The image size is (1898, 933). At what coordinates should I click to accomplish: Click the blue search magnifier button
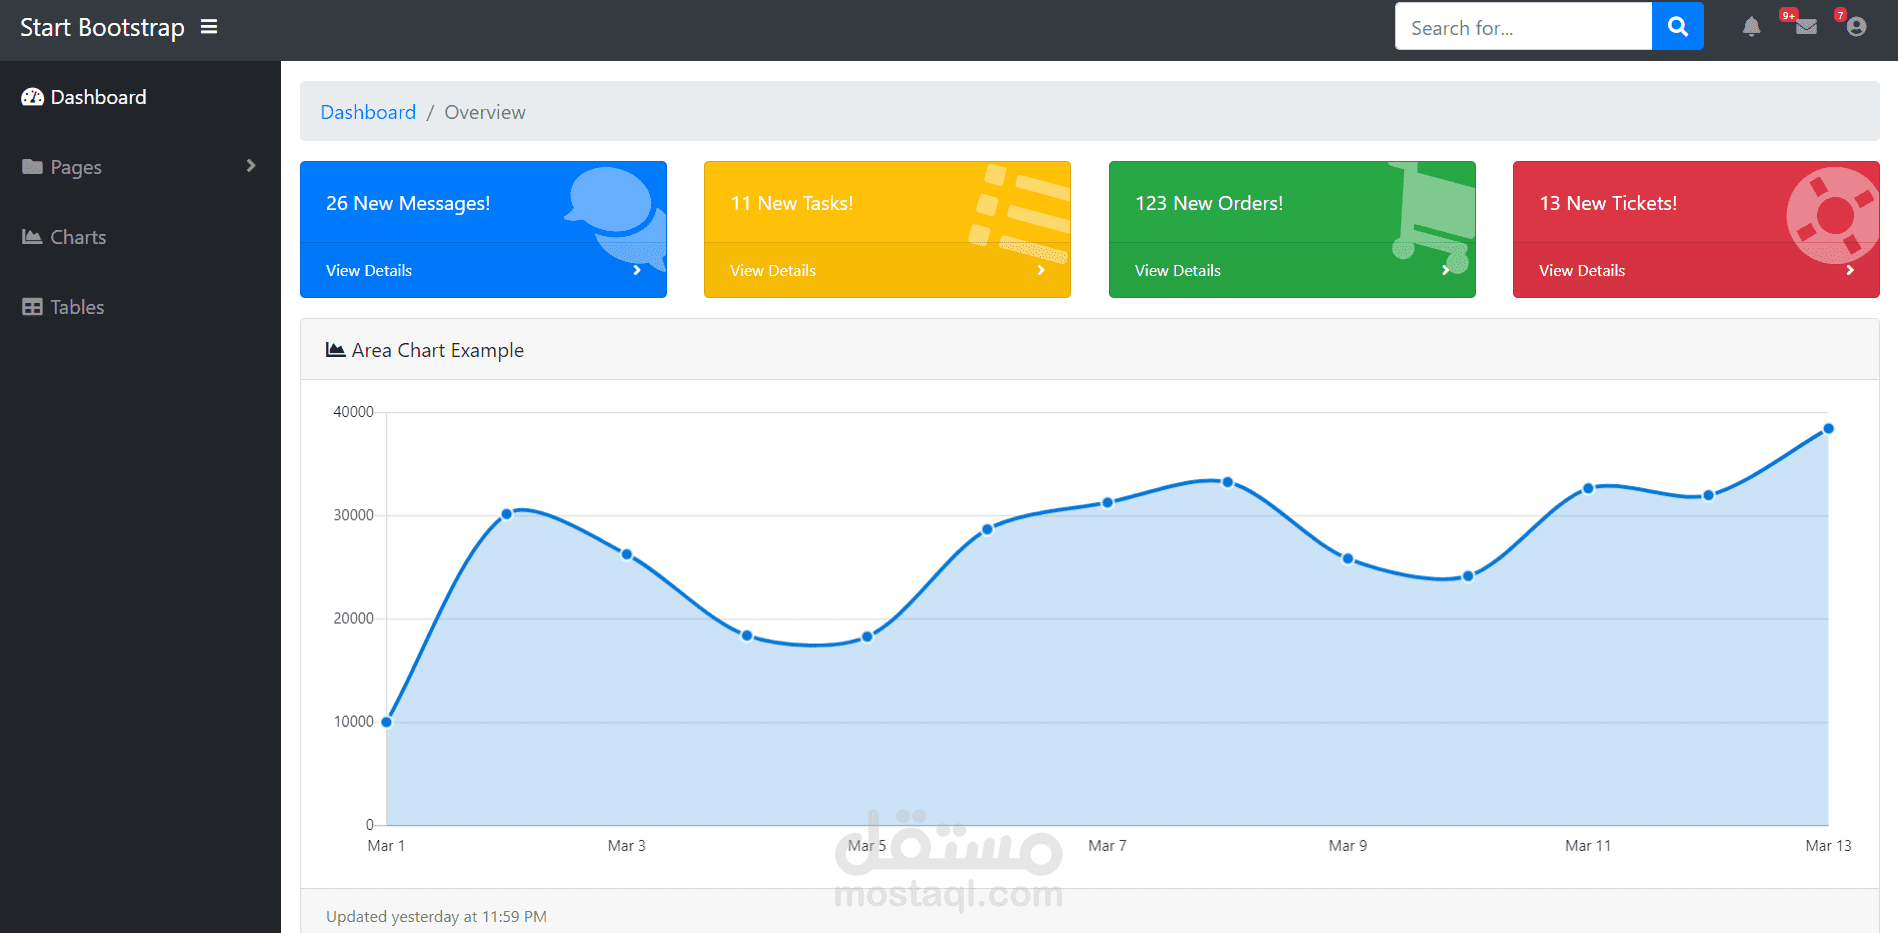[x=1677, y=26]
